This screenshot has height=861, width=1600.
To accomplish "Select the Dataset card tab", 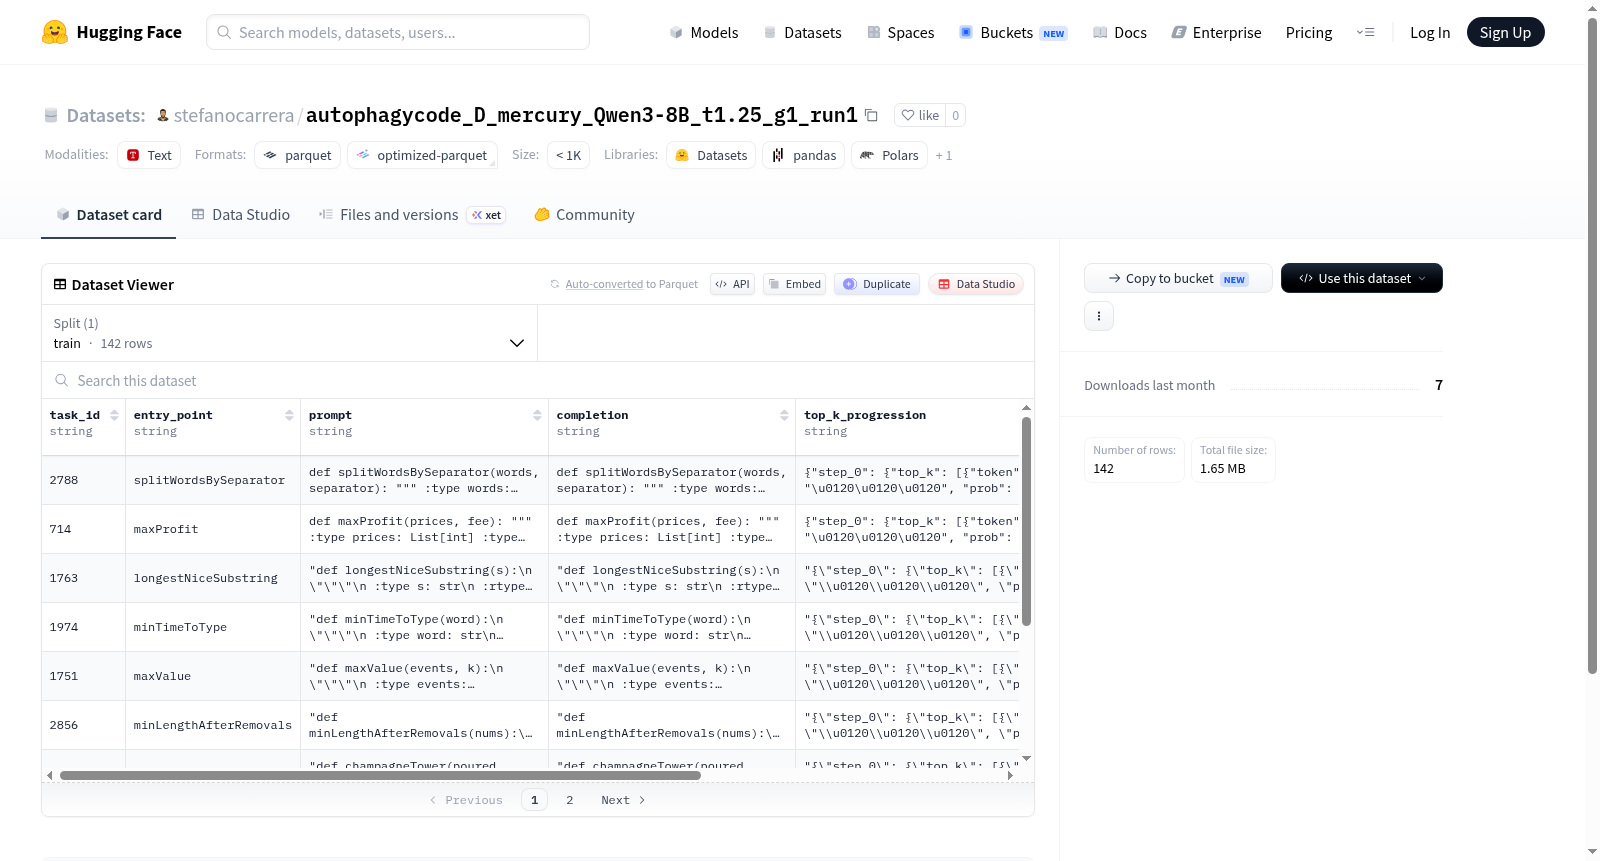I will pyautogui.click(x=108, y=214).
